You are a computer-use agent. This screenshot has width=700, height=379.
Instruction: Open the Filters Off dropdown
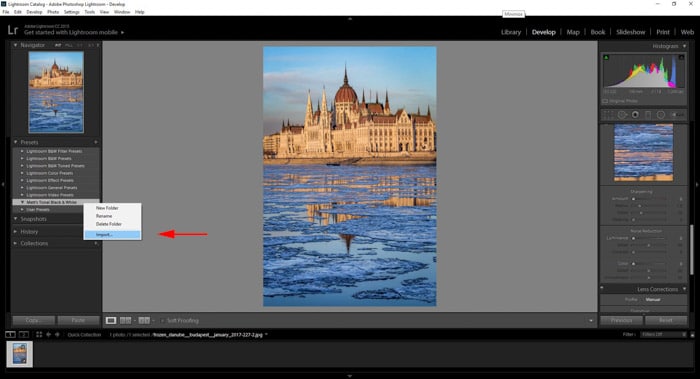coord(663,334)
